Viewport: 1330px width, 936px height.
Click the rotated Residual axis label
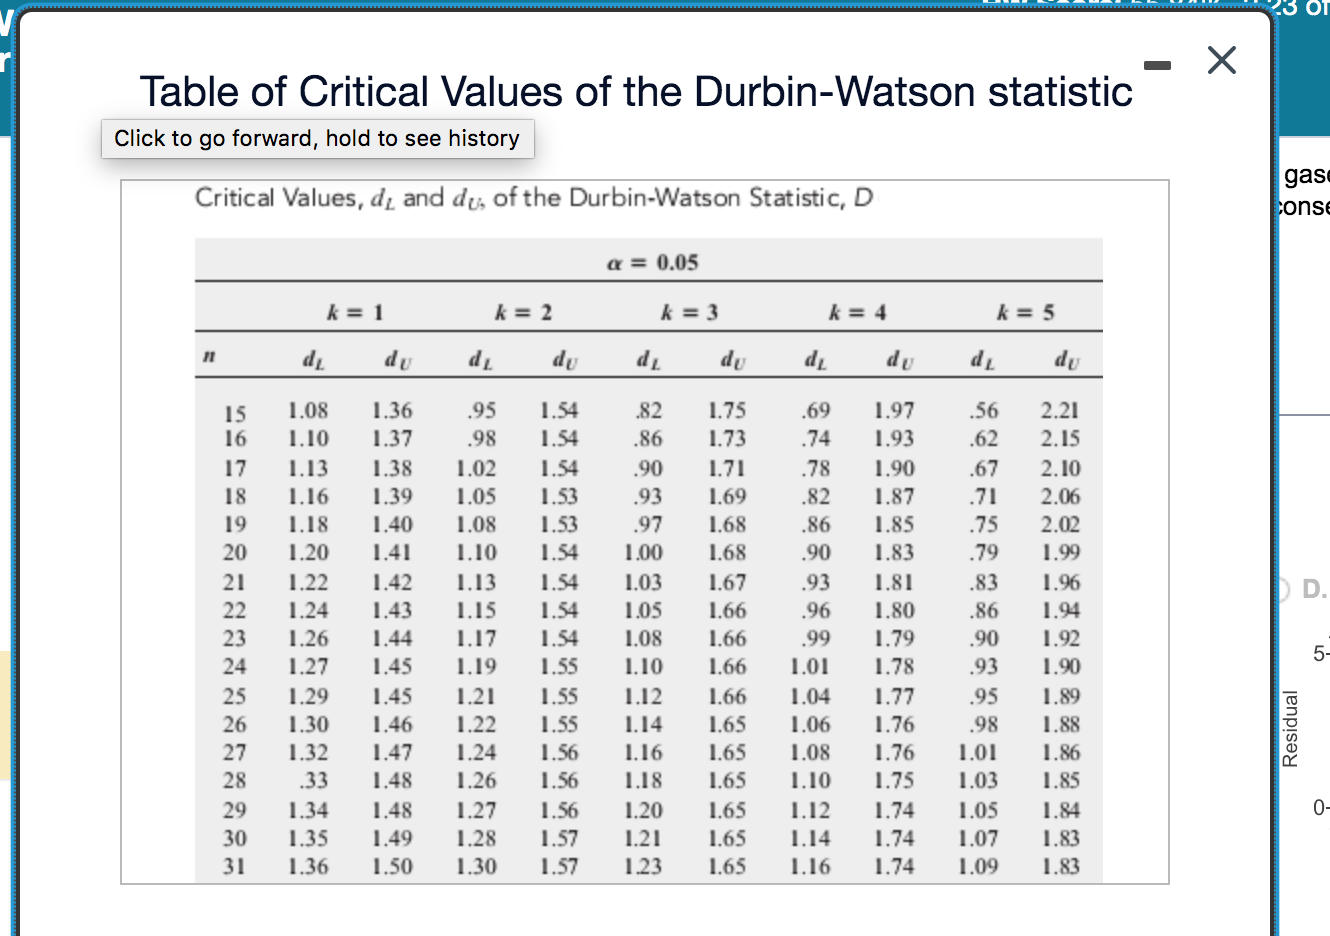[1290, 728]
